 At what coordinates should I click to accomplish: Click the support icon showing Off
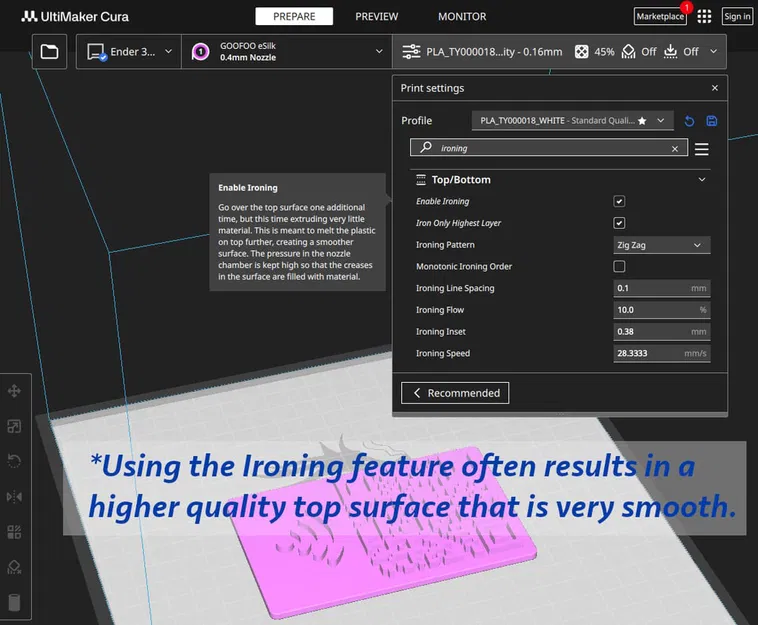pyautogui.click(x=628, y=52)
